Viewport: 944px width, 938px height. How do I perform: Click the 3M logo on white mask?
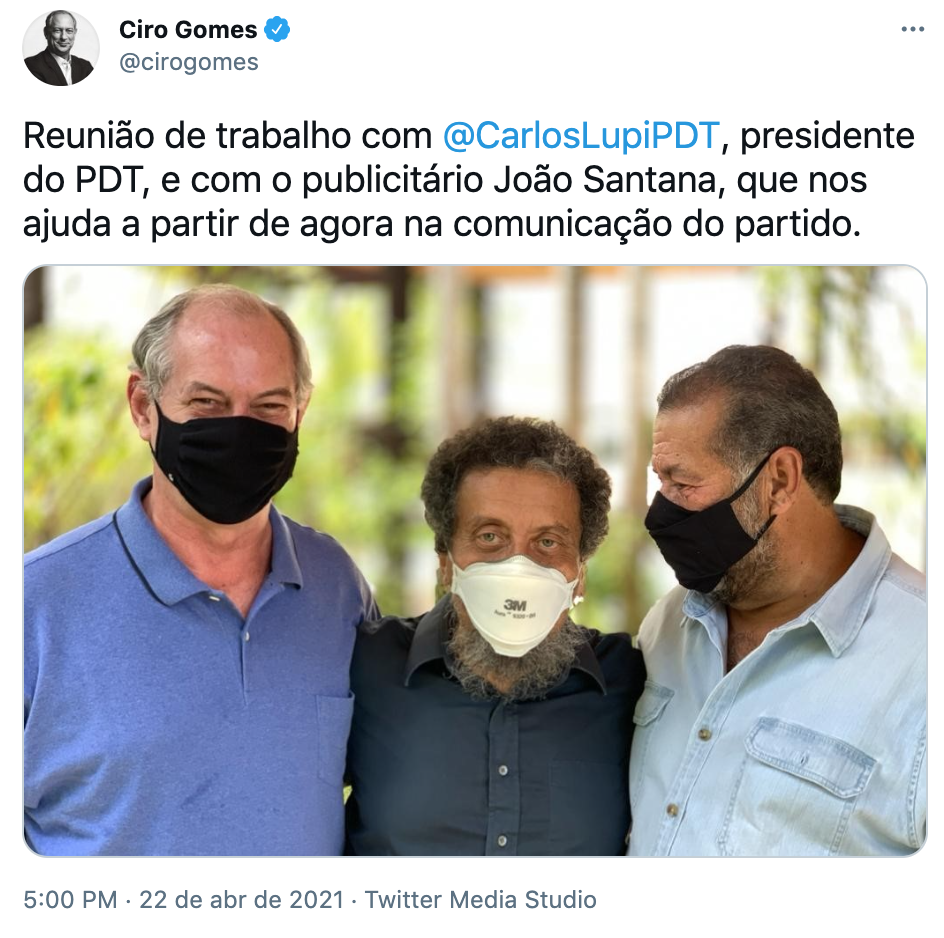(515, 604)
